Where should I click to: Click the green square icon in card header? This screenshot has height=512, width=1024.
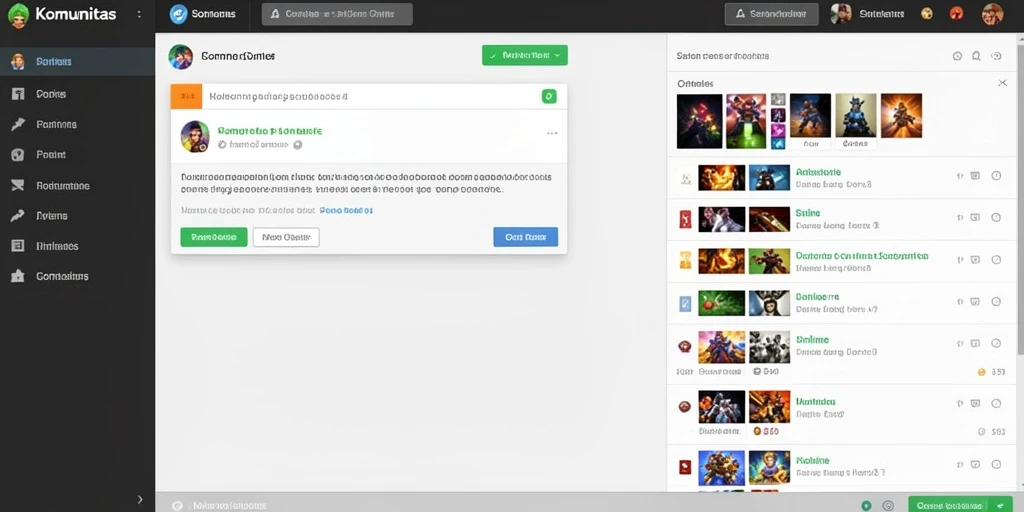coord(549,97)
